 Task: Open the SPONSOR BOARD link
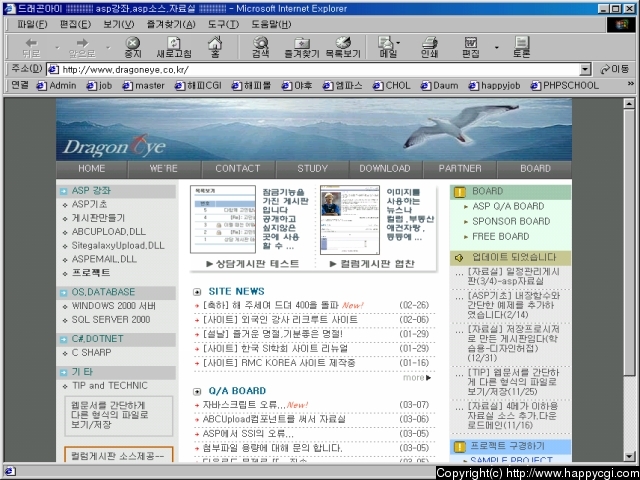(x=511, y=222)
